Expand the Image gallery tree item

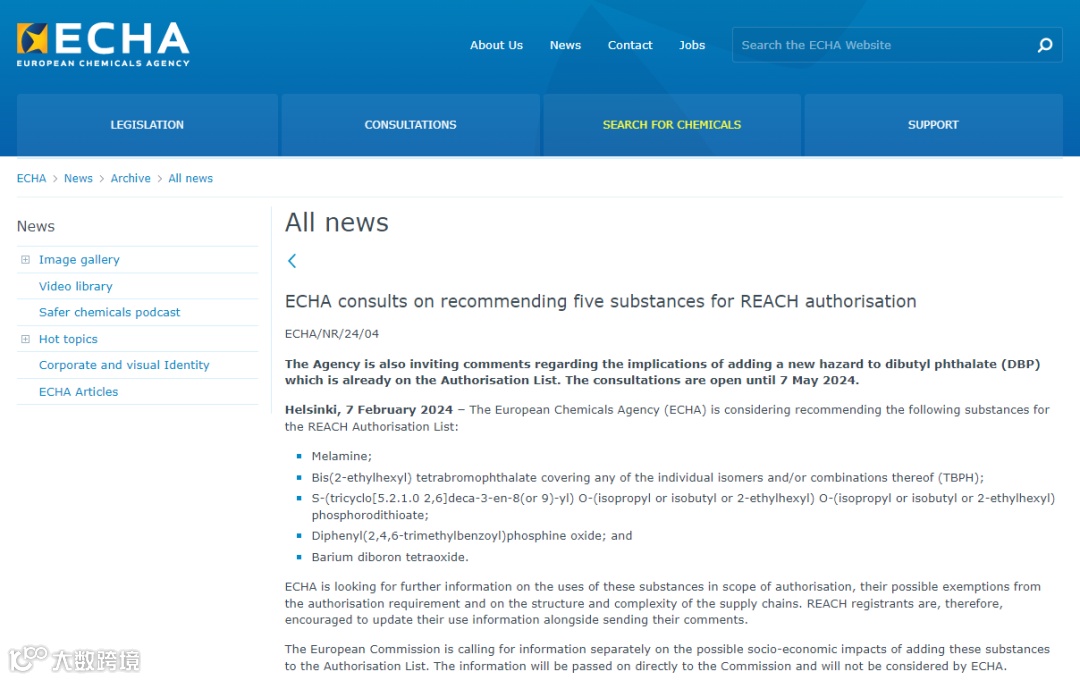click(25, 260)
